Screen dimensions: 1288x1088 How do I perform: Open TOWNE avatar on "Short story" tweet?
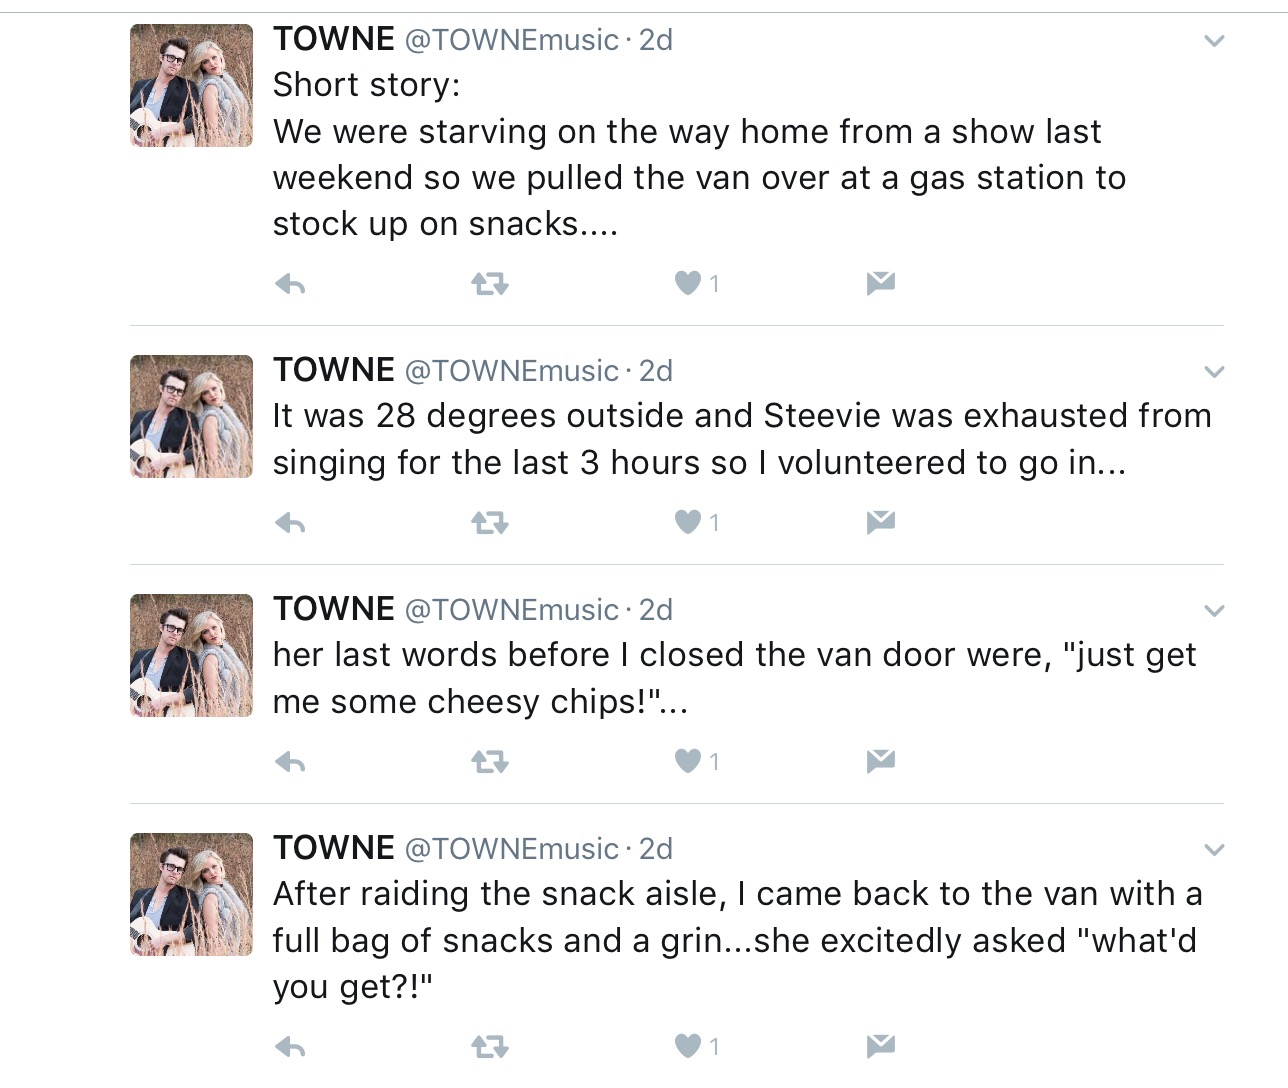pos(191,86)
